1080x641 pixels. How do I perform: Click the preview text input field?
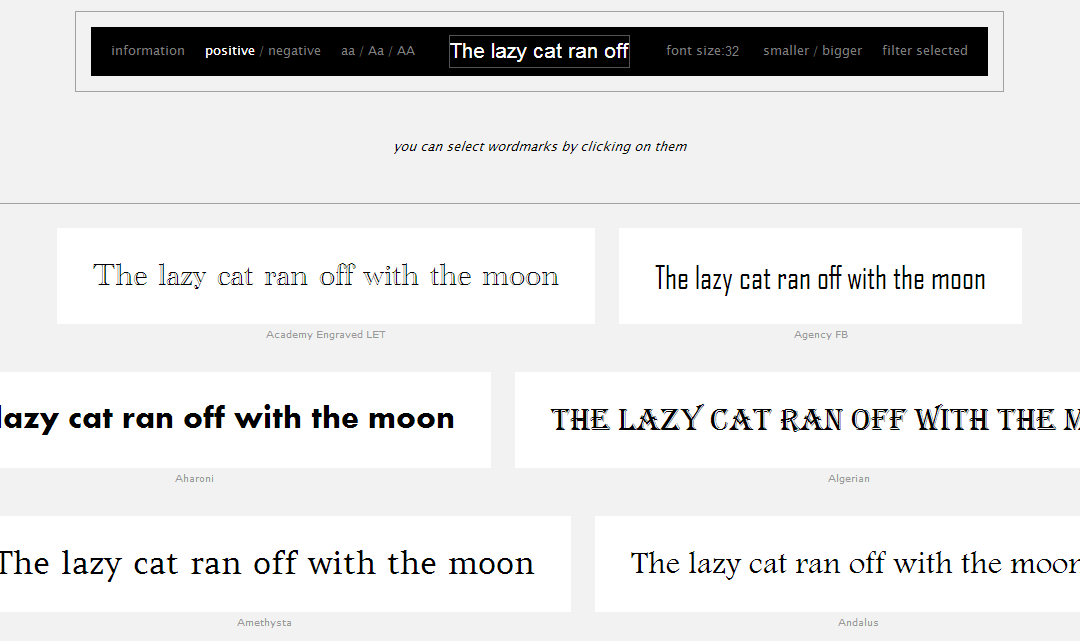(x=539, y=52)
